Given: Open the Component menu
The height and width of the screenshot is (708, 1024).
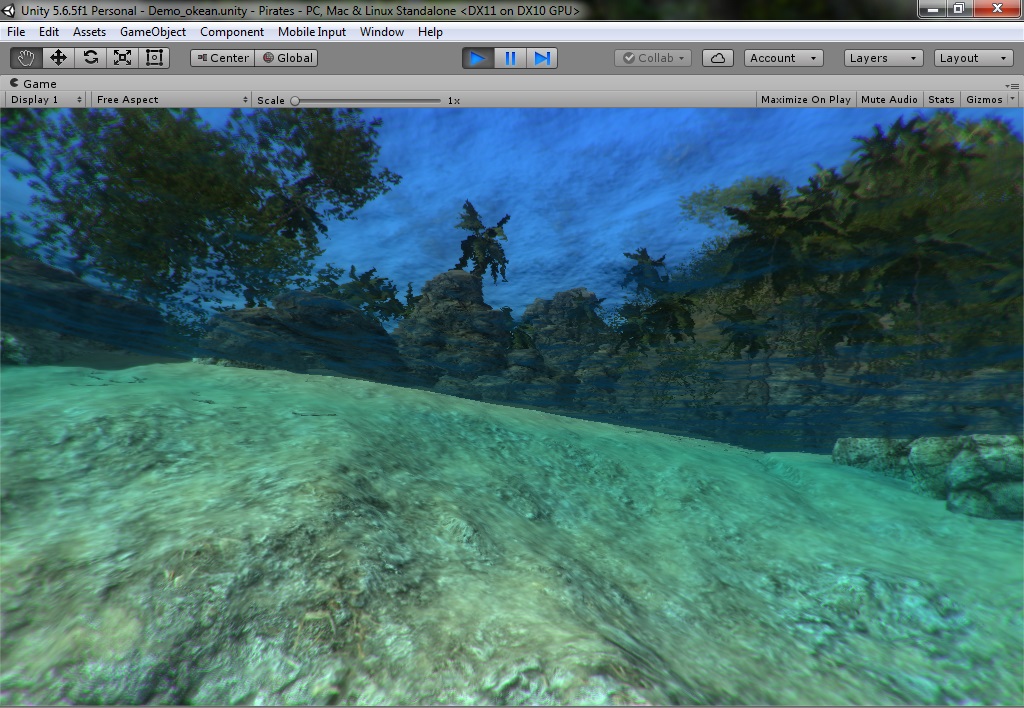Looking at the screenshot, I should pyautogui.click(x=232, y=32).
